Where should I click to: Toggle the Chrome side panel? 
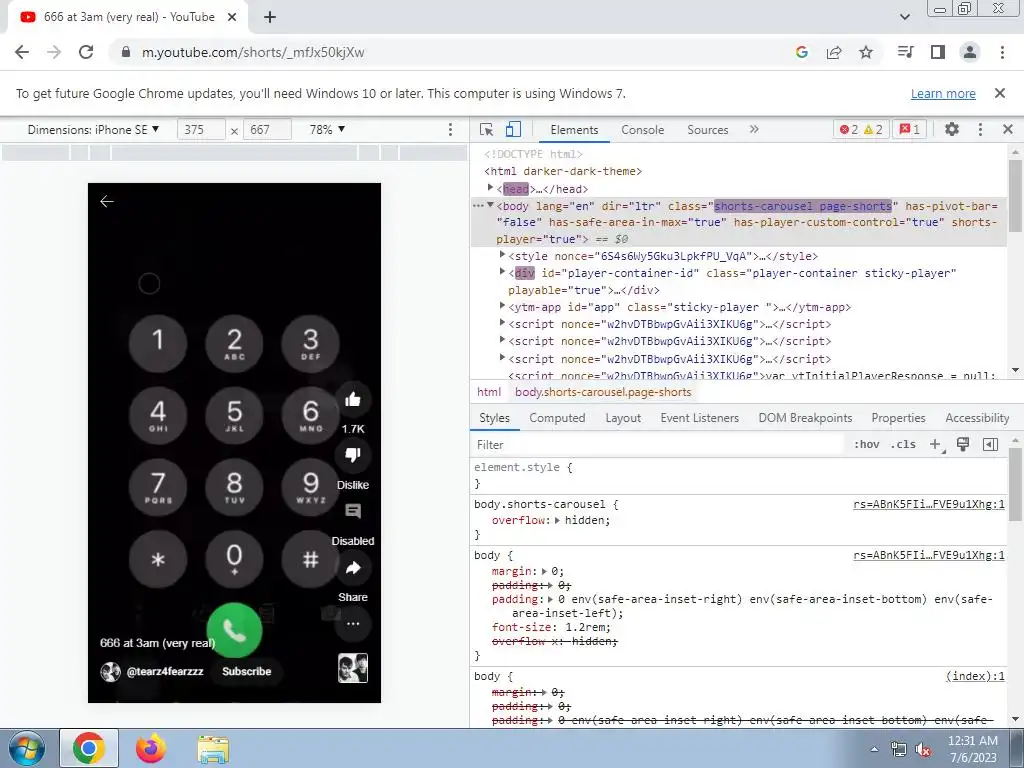(x=938, y=52)
